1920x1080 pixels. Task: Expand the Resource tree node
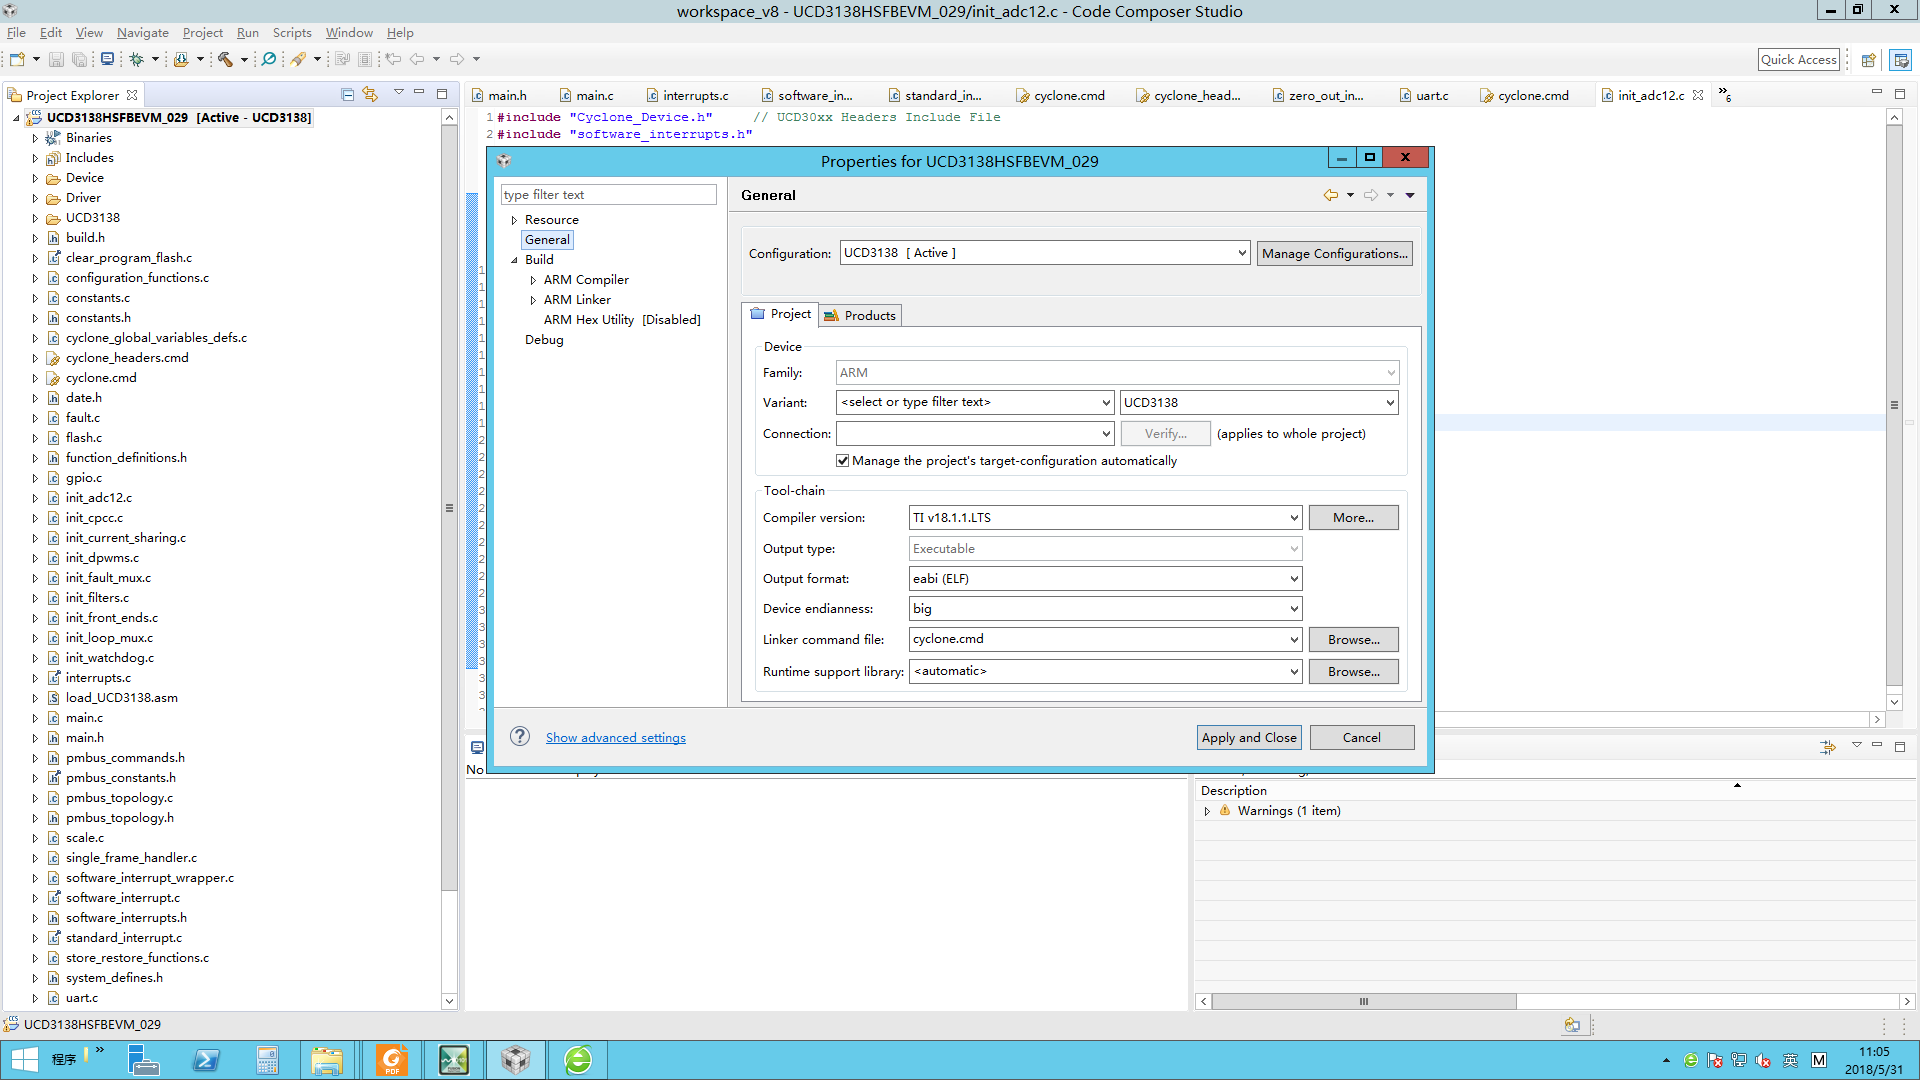(514, 220)
